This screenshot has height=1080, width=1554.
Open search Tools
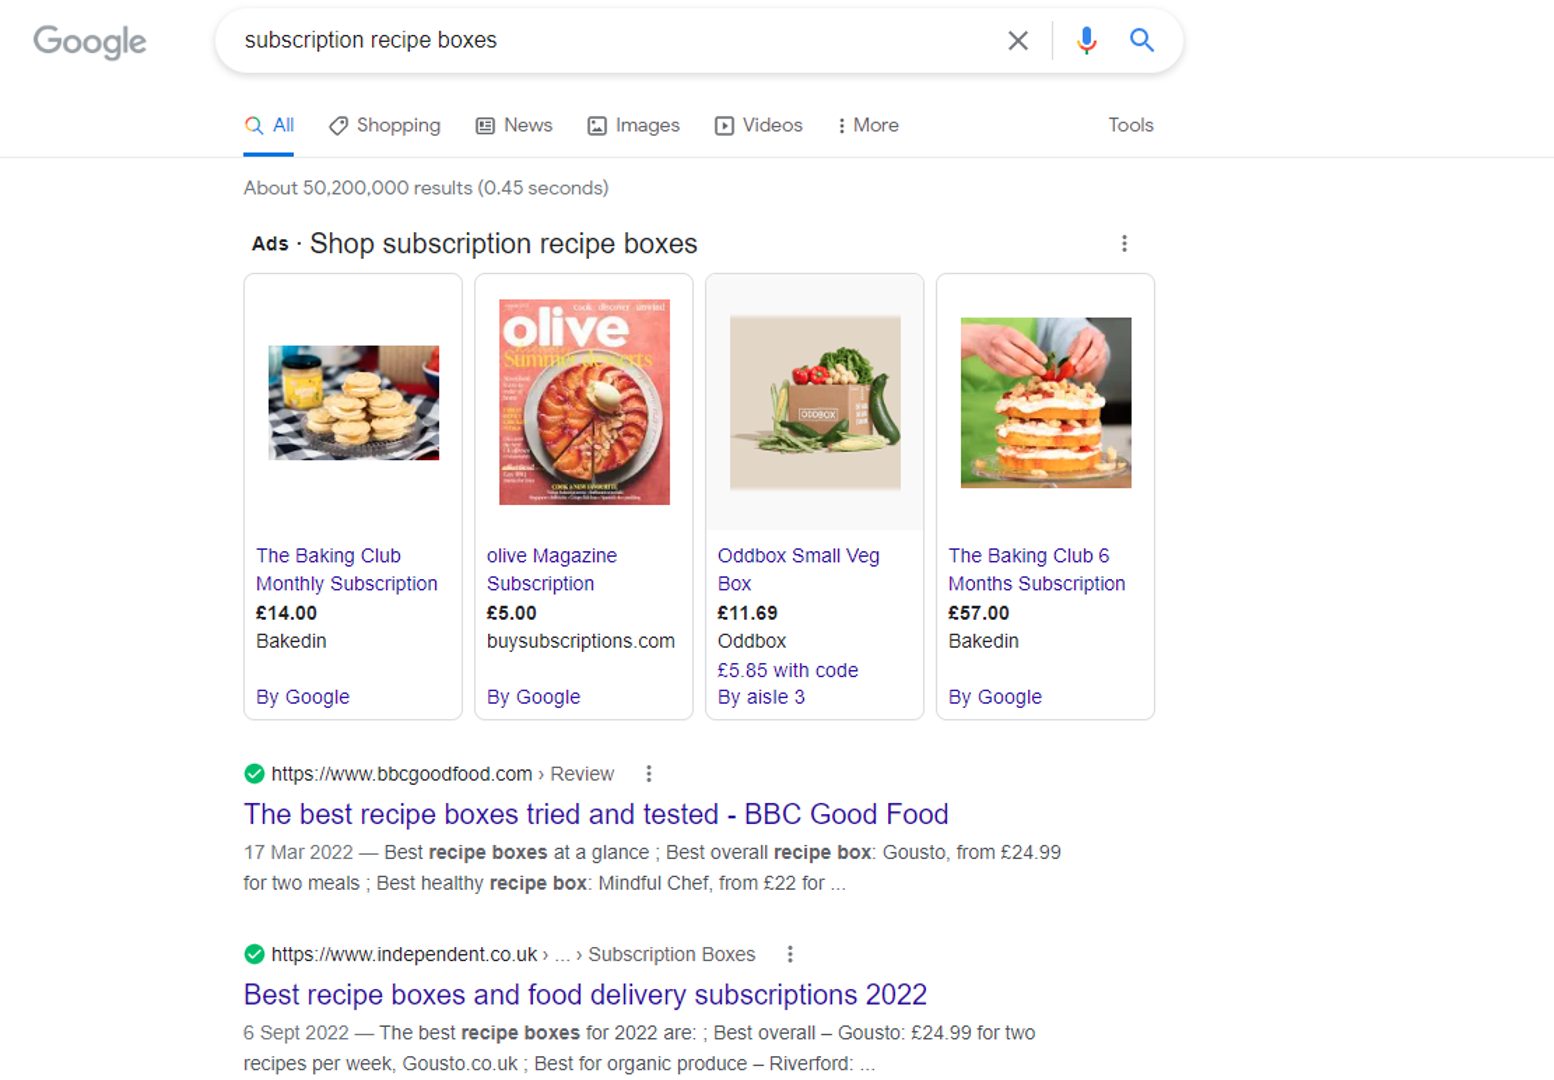(1130, 125)
